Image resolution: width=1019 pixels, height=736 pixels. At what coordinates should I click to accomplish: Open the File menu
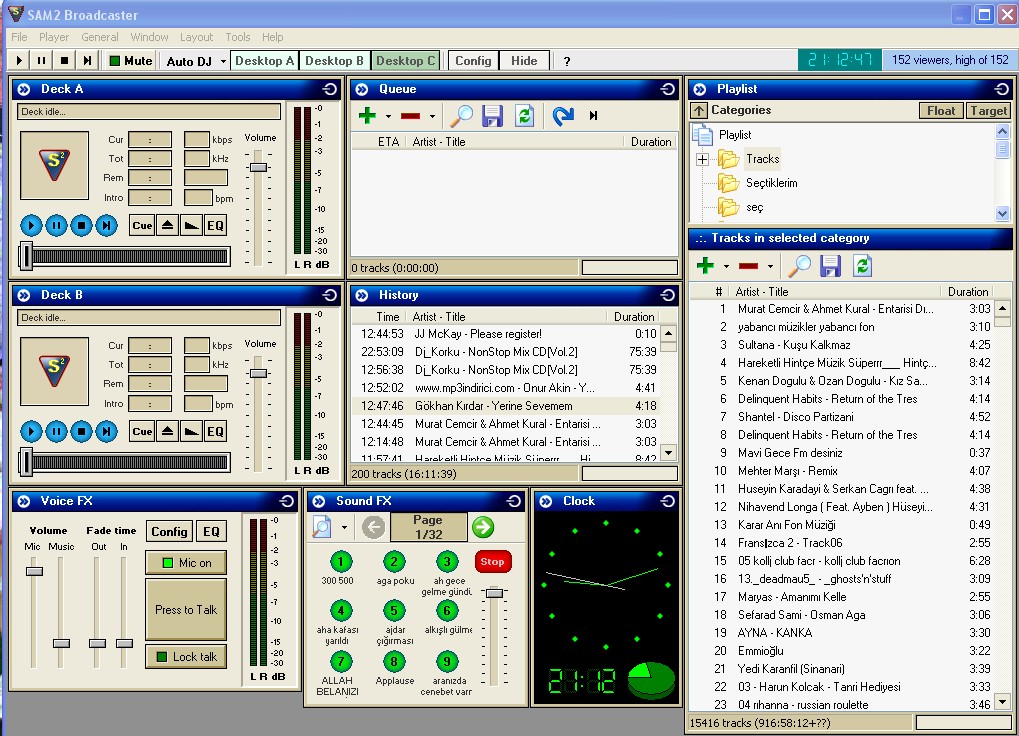(19, 37)
